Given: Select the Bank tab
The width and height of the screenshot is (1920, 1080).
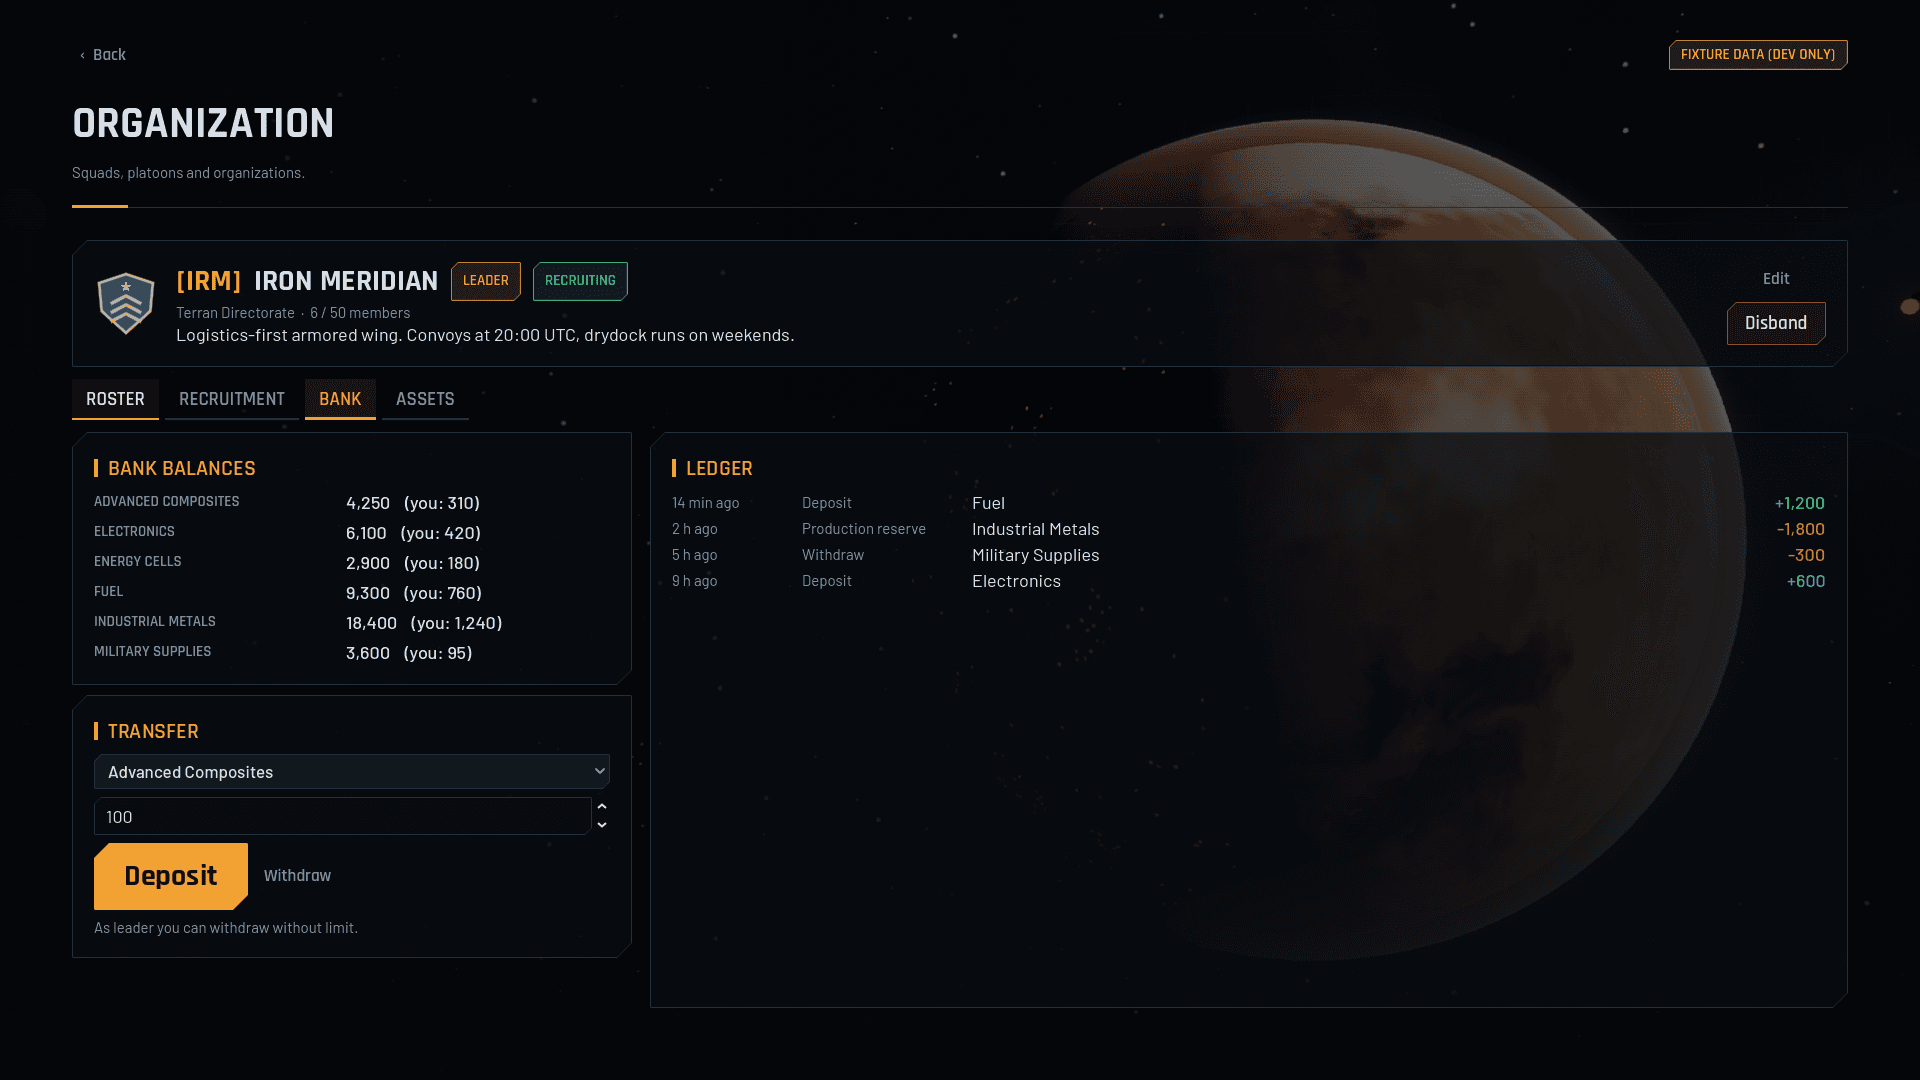Looking at the screenshot, I should tap(340, 399).
